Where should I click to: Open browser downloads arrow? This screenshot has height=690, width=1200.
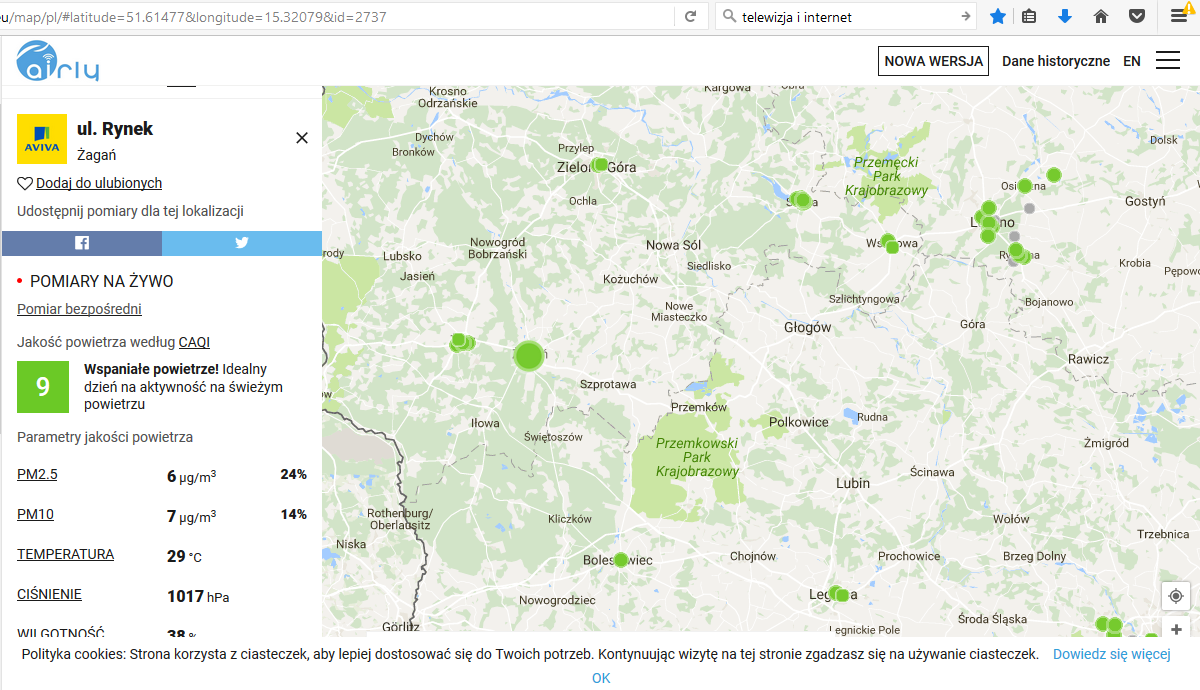tap(1065, 16)
